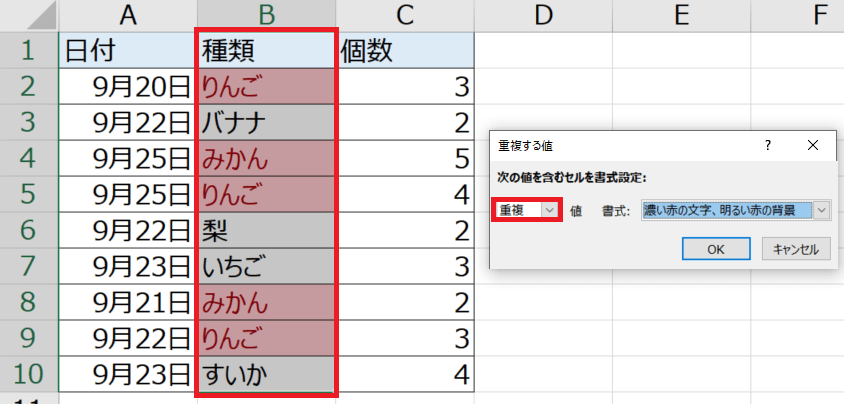The image size is (844, 404).
Task: Click row 5 header
Action: [x=27, y=195]
